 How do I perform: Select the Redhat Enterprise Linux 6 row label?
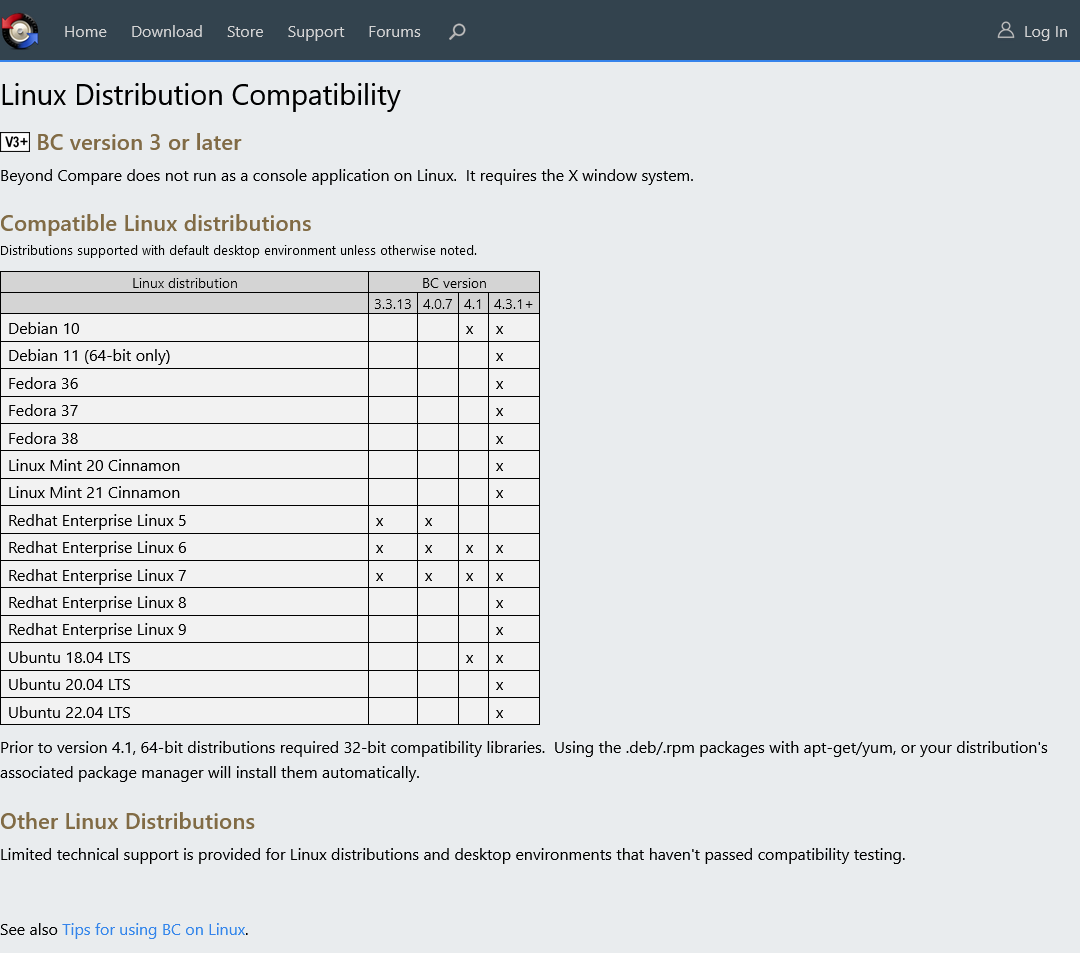point(97,548)
